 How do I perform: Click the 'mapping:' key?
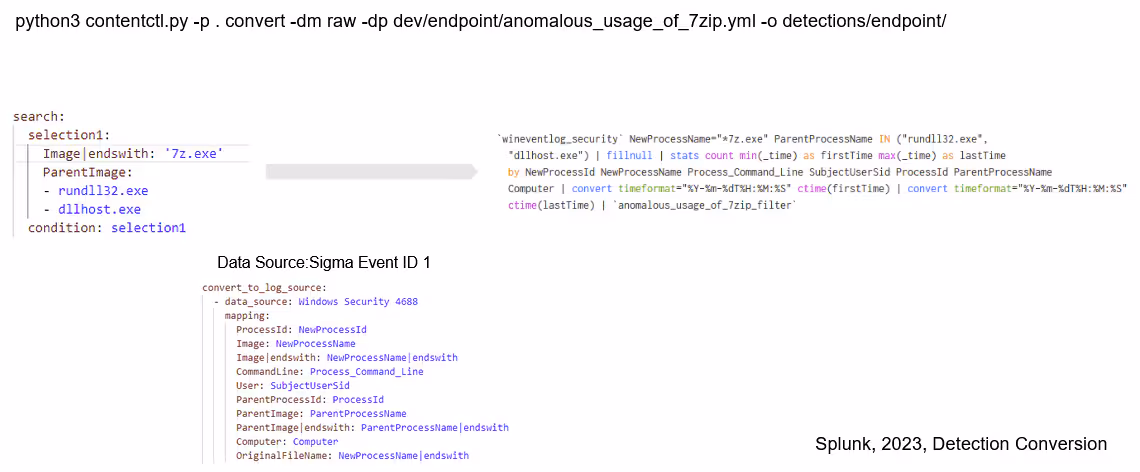pyautogui.click(x=248, y=315)
